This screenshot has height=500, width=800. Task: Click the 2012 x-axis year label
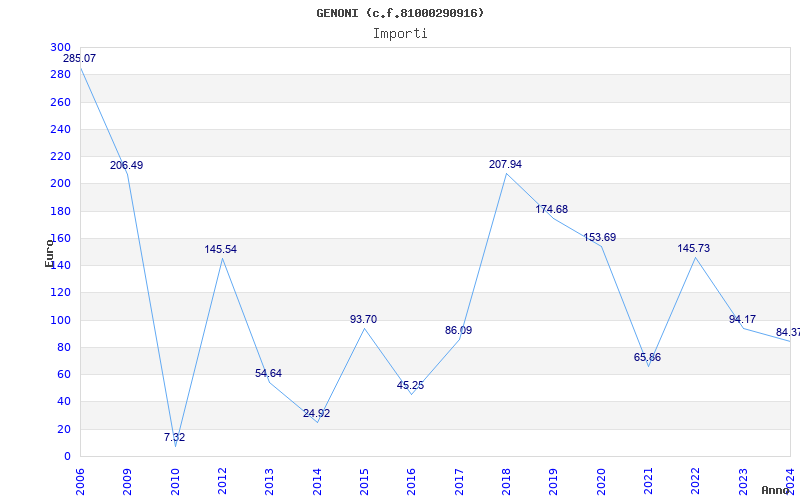(222, 481)
